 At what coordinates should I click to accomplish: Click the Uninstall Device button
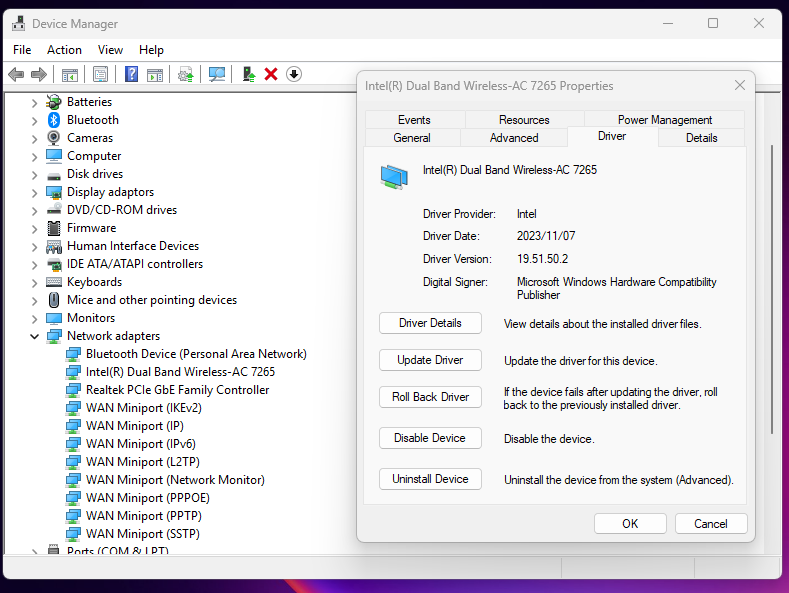430,479
